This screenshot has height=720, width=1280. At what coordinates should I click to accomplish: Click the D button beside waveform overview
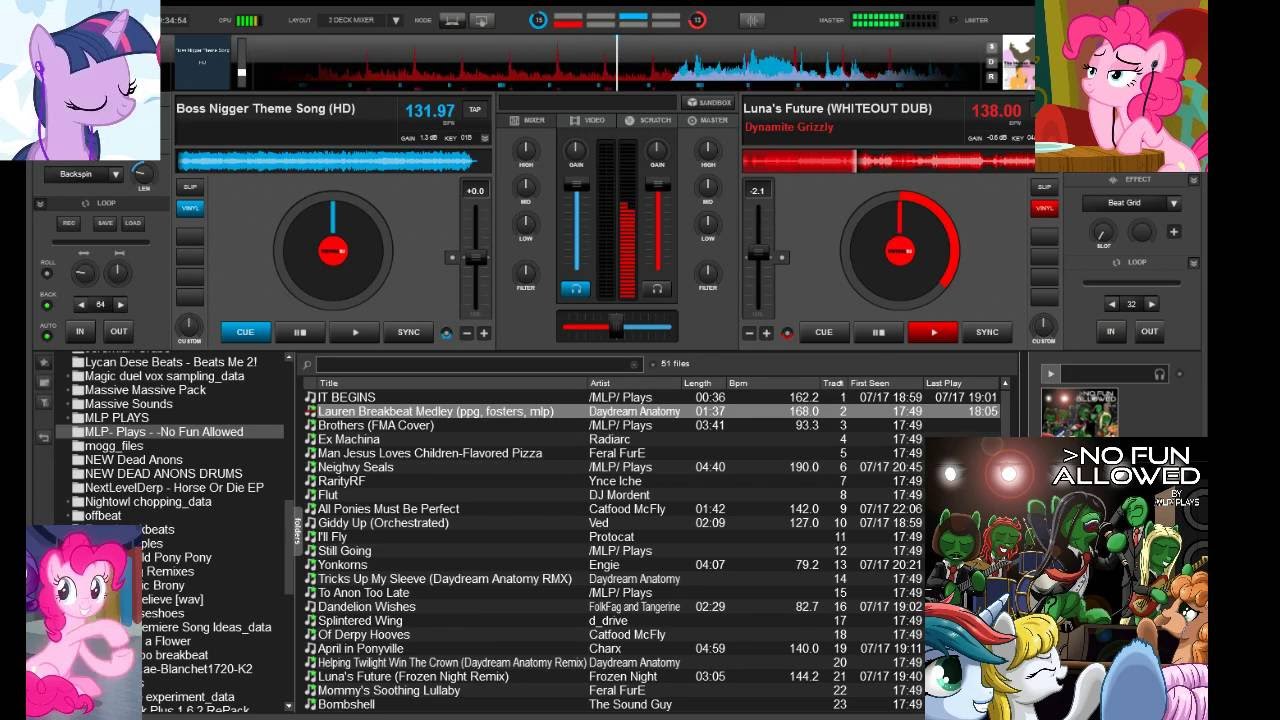coord(991,62)
